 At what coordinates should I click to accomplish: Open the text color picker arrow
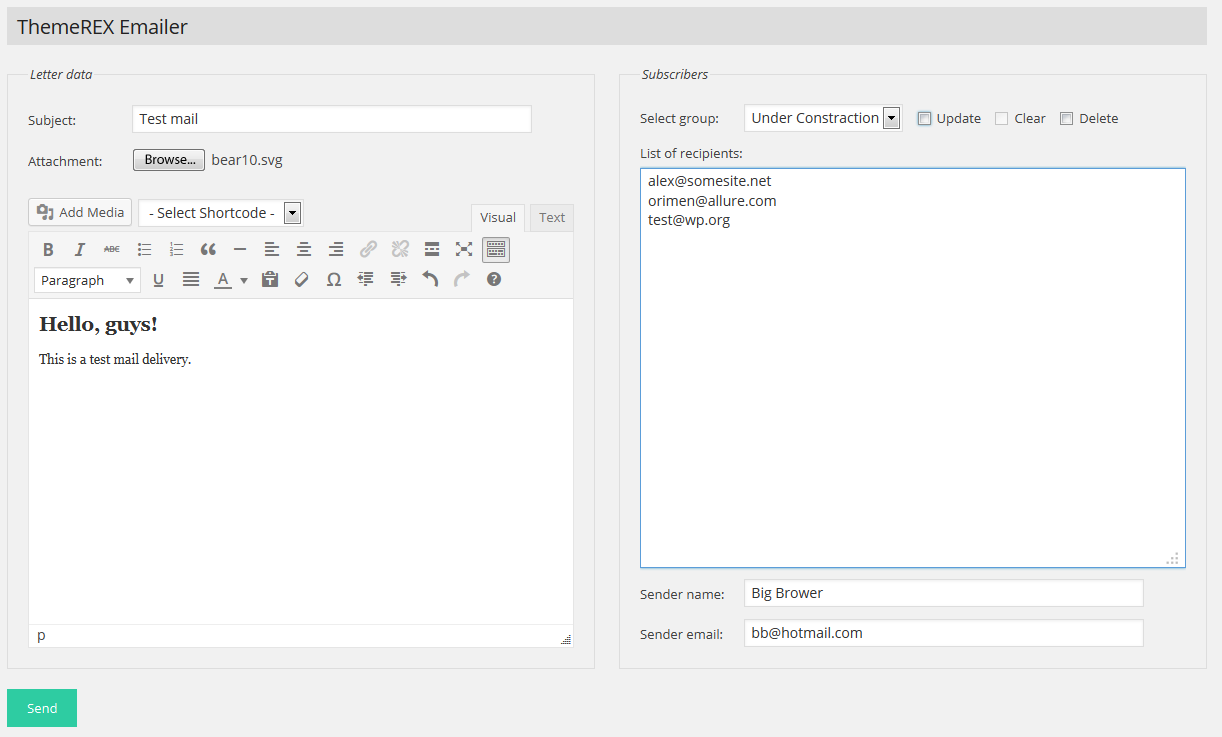click(x=244, y=281)
